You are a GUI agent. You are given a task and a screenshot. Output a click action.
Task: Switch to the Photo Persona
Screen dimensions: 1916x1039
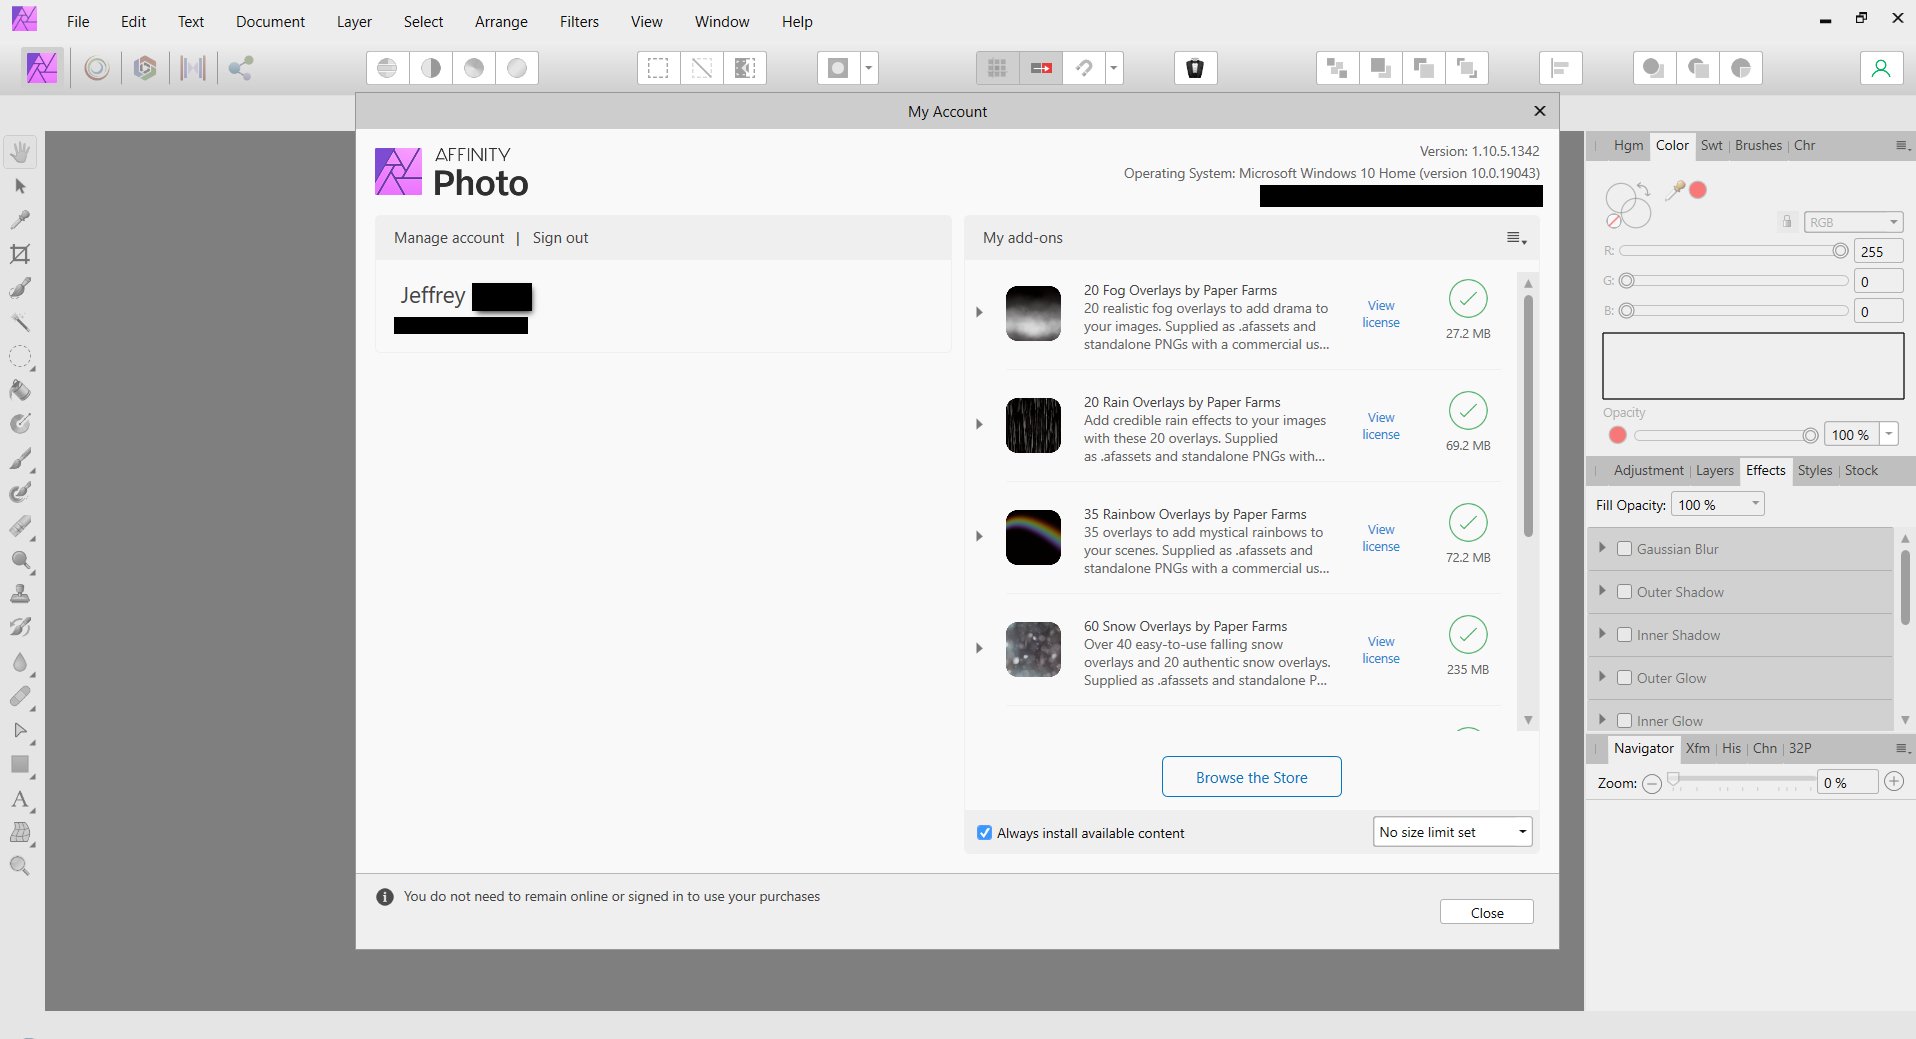42,68
